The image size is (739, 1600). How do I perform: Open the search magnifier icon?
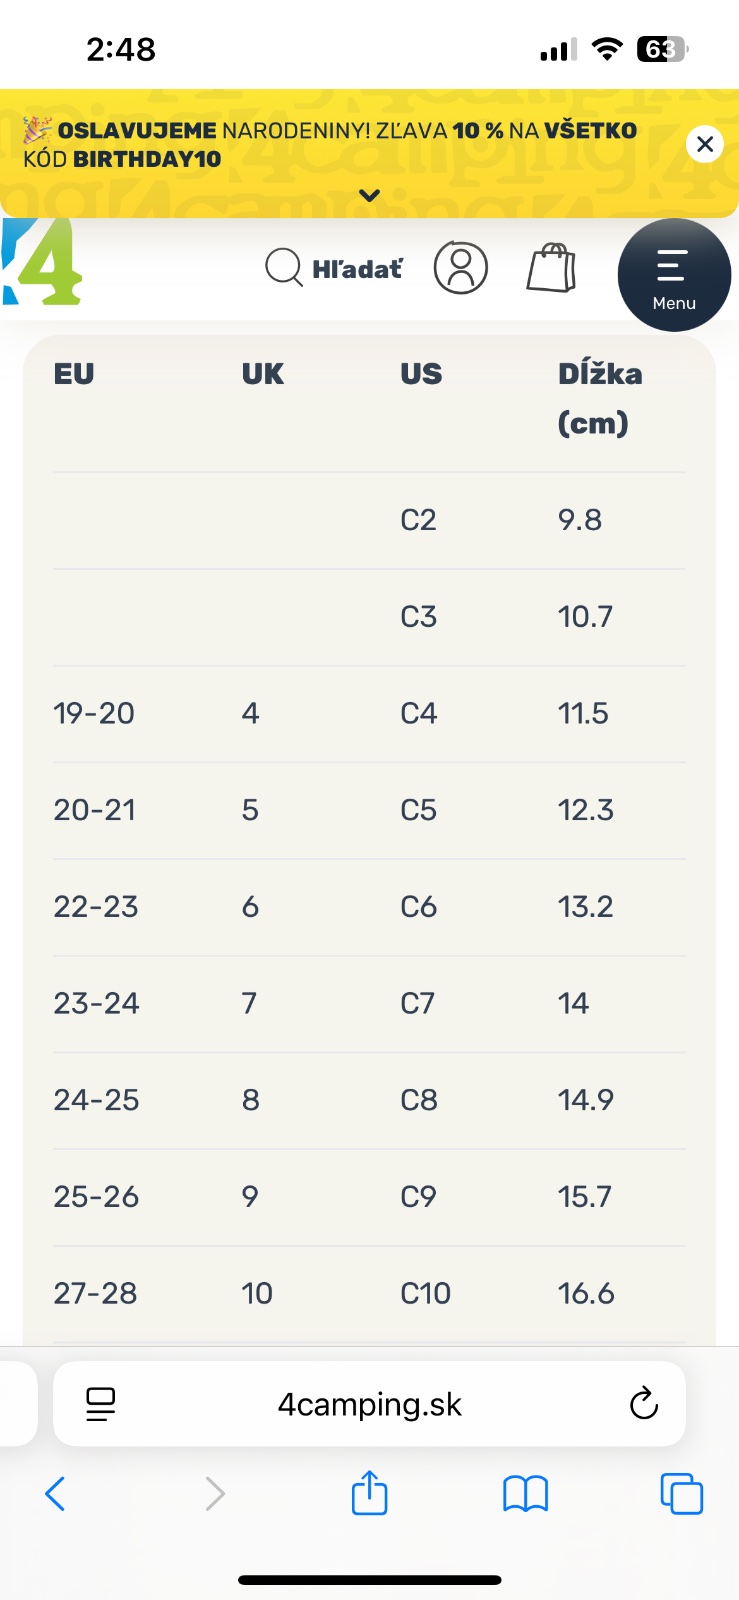[283, 268]
